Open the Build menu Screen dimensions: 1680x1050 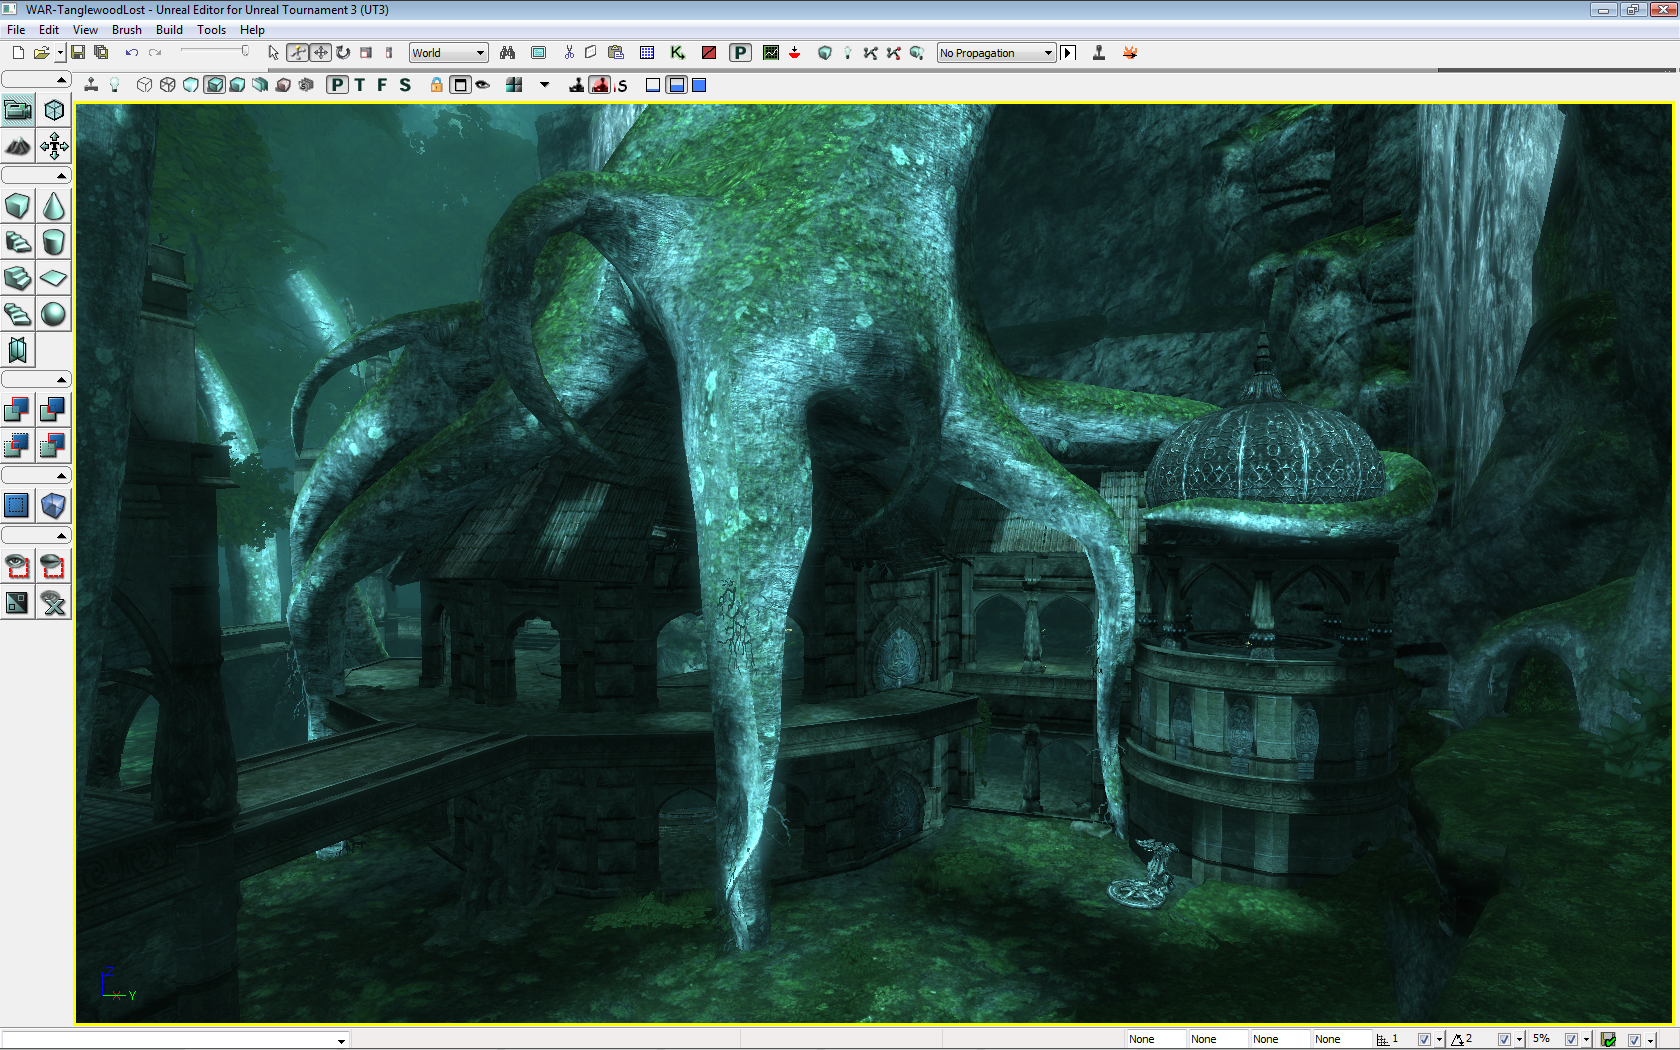169,30
